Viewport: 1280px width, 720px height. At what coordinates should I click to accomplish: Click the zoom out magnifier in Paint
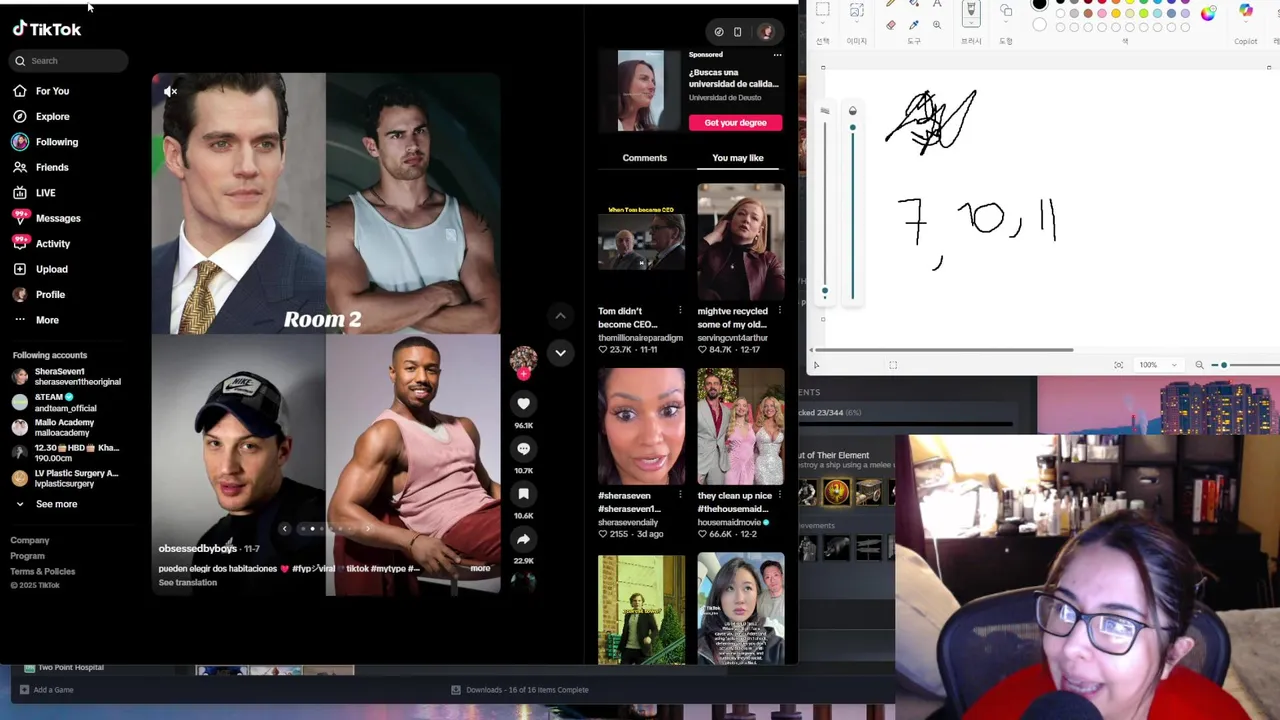pyautogui.click(x=1200, y=365)
